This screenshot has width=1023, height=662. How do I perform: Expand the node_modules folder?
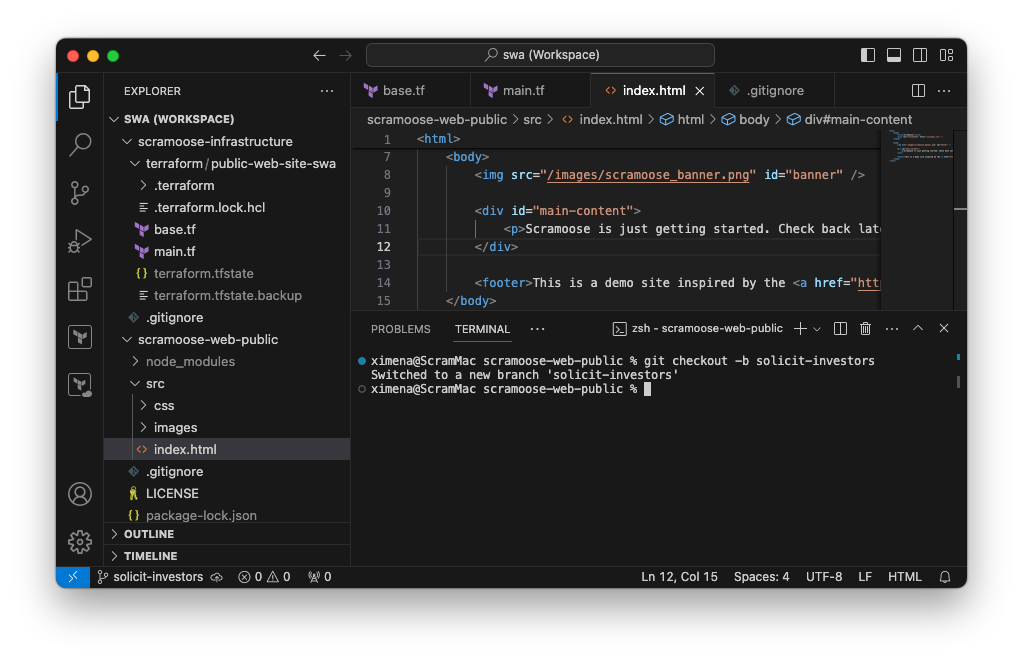click(x=190, y=361)
